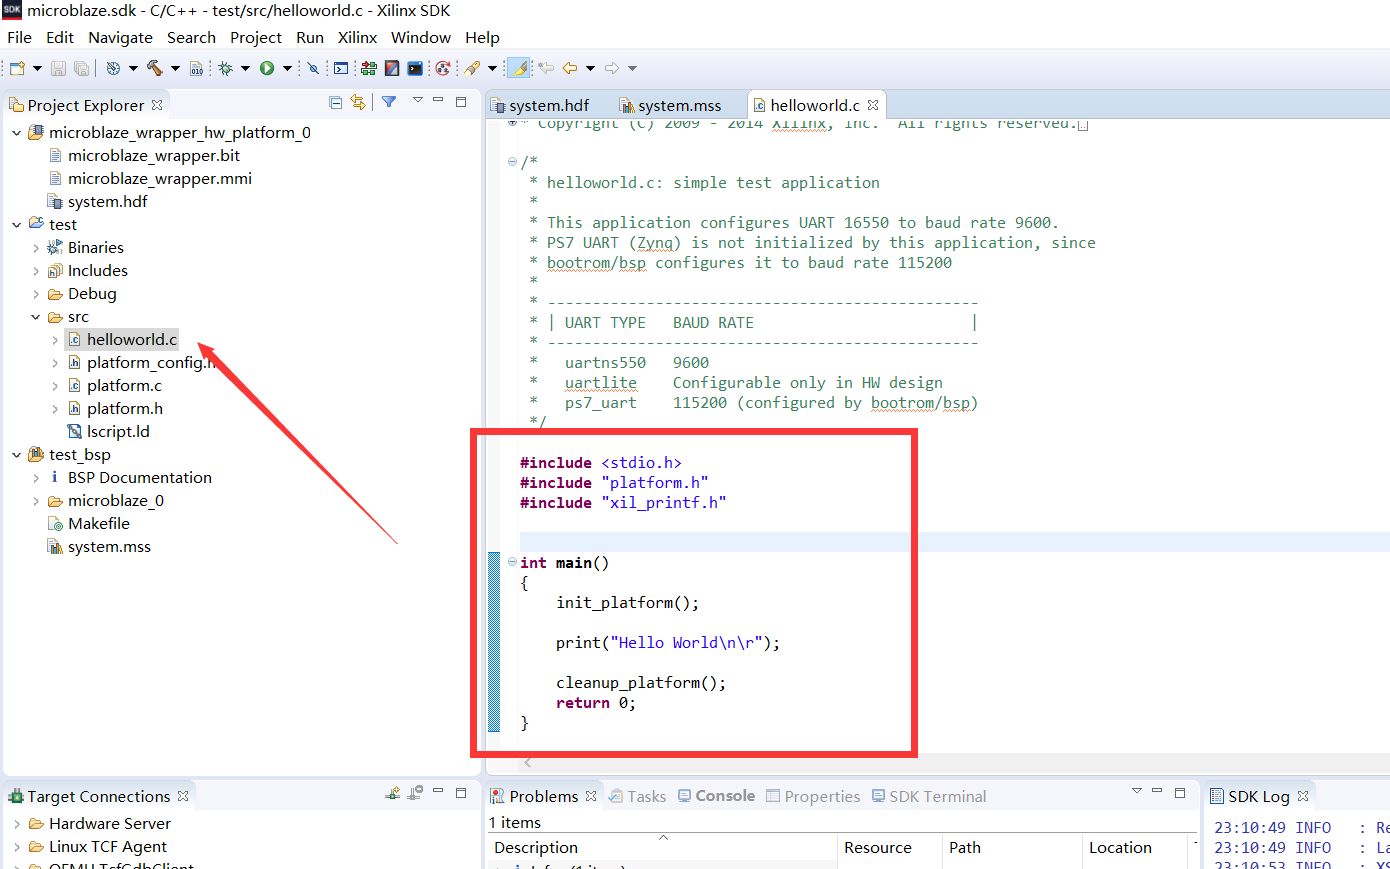Click the Debug bug icon
The width and height of the screenshot is (1390, 869).
pyautogui.click(x=226, y=68)
